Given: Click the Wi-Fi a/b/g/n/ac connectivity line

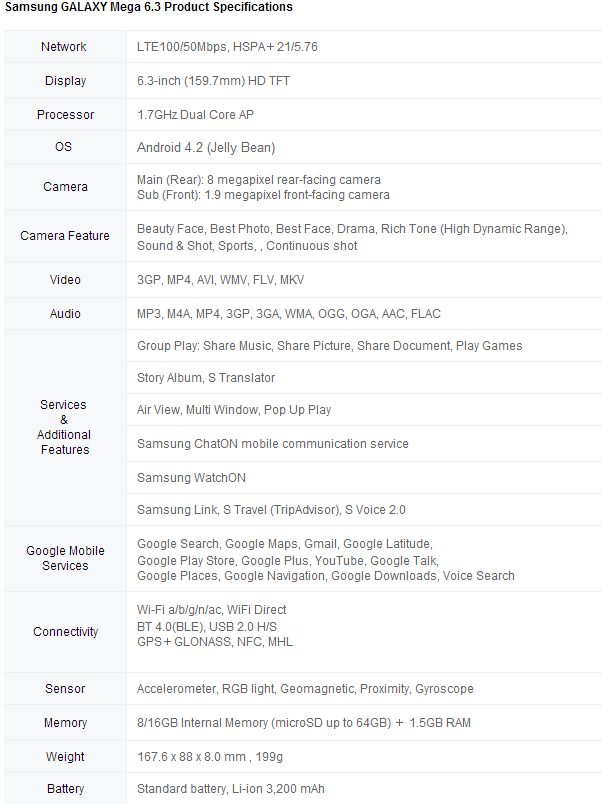Looking at the screenshot, I should [212, 610].
